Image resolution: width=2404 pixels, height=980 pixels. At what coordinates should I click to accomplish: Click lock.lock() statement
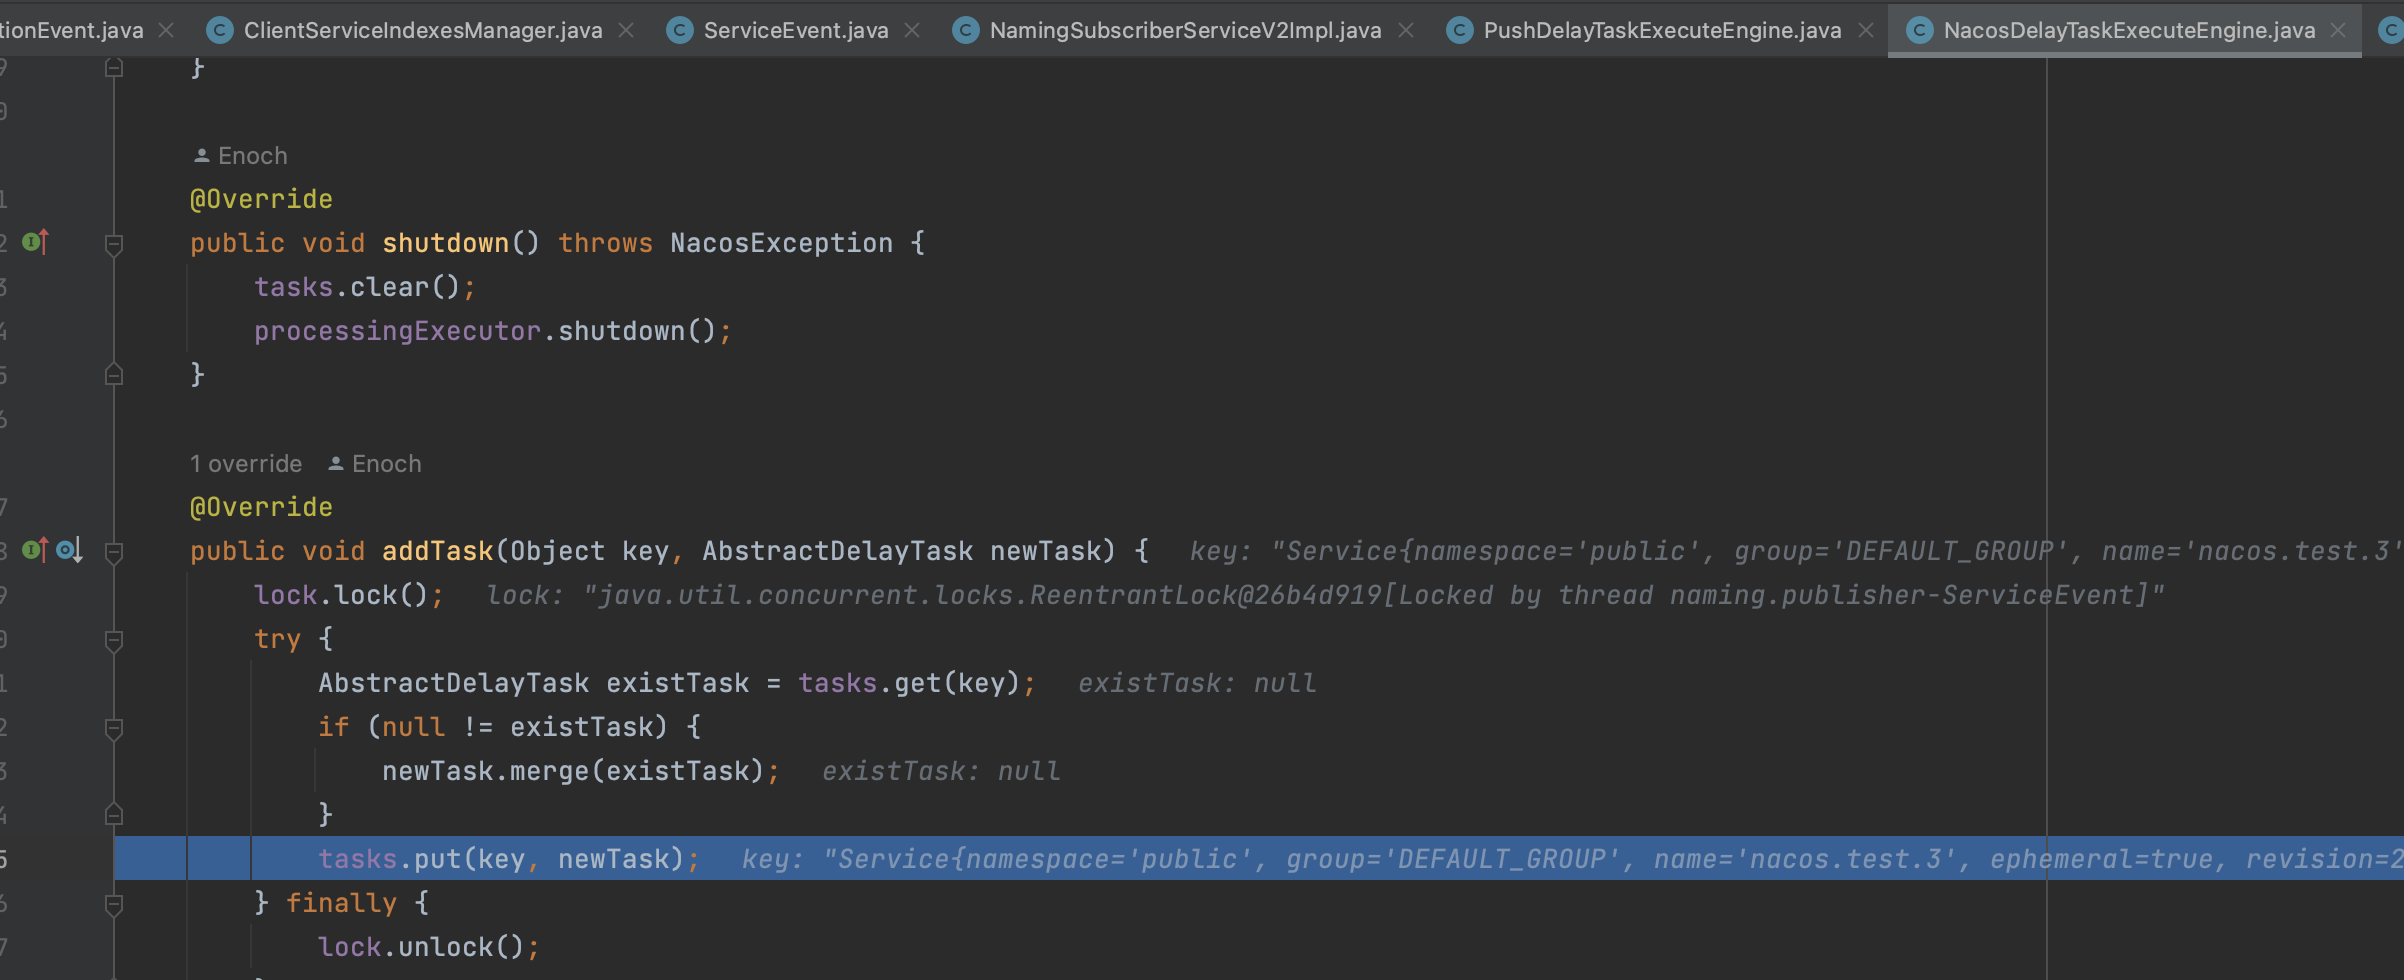(349, 595)
